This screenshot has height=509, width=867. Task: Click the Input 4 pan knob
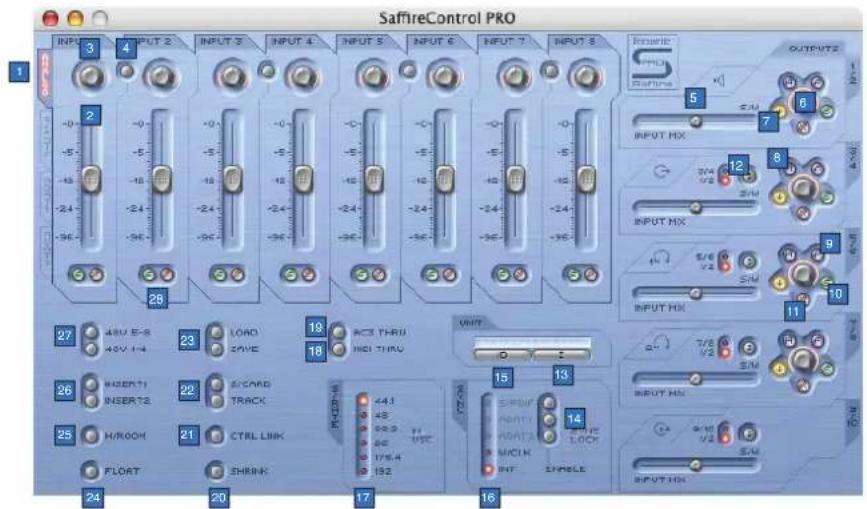click(303, 76)
